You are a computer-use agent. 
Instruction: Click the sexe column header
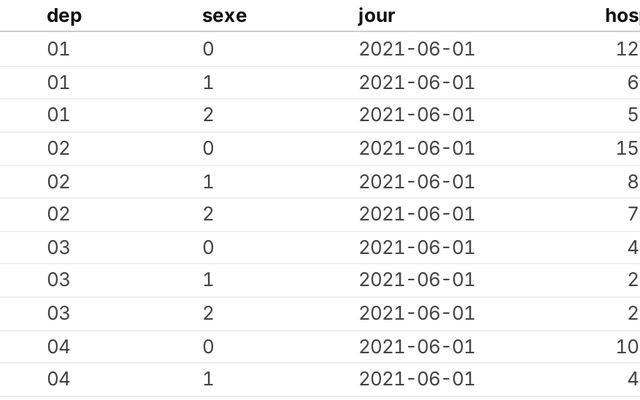coord(224,15)
